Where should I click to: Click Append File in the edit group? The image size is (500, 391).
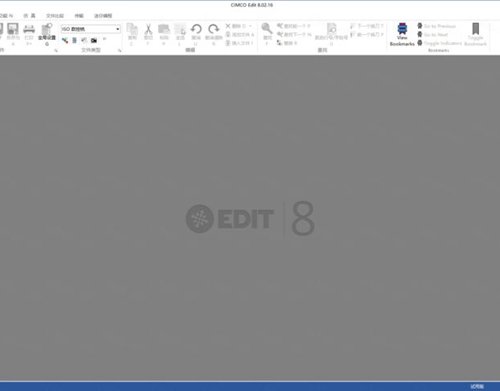(x=240, y=35)
